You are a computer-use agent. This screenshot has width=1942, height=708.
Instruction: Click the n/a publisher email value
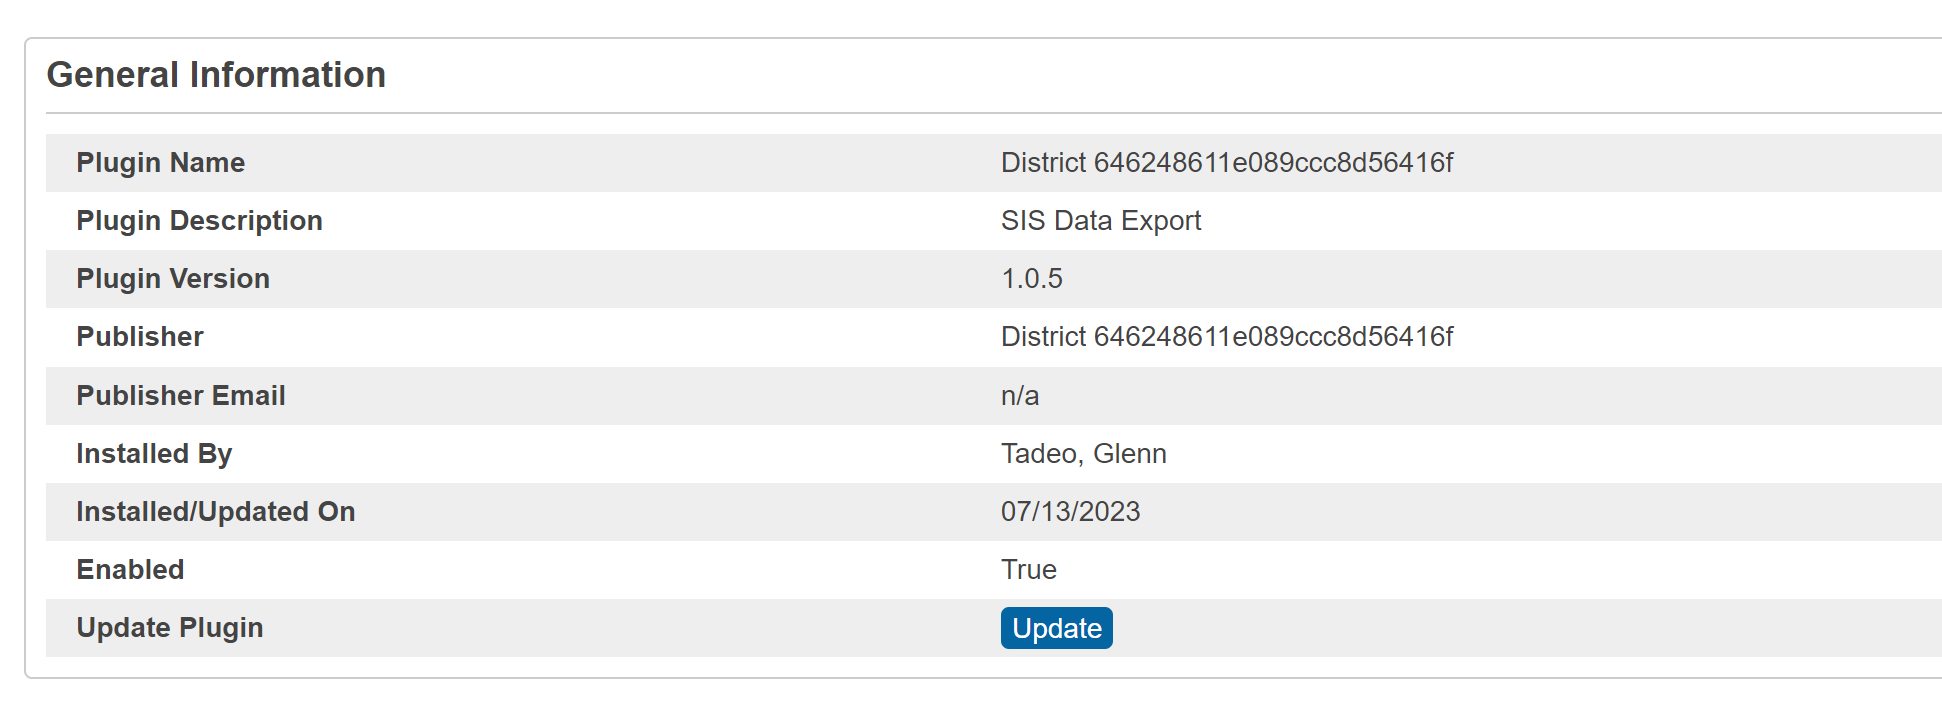[x=1020, y=395]
